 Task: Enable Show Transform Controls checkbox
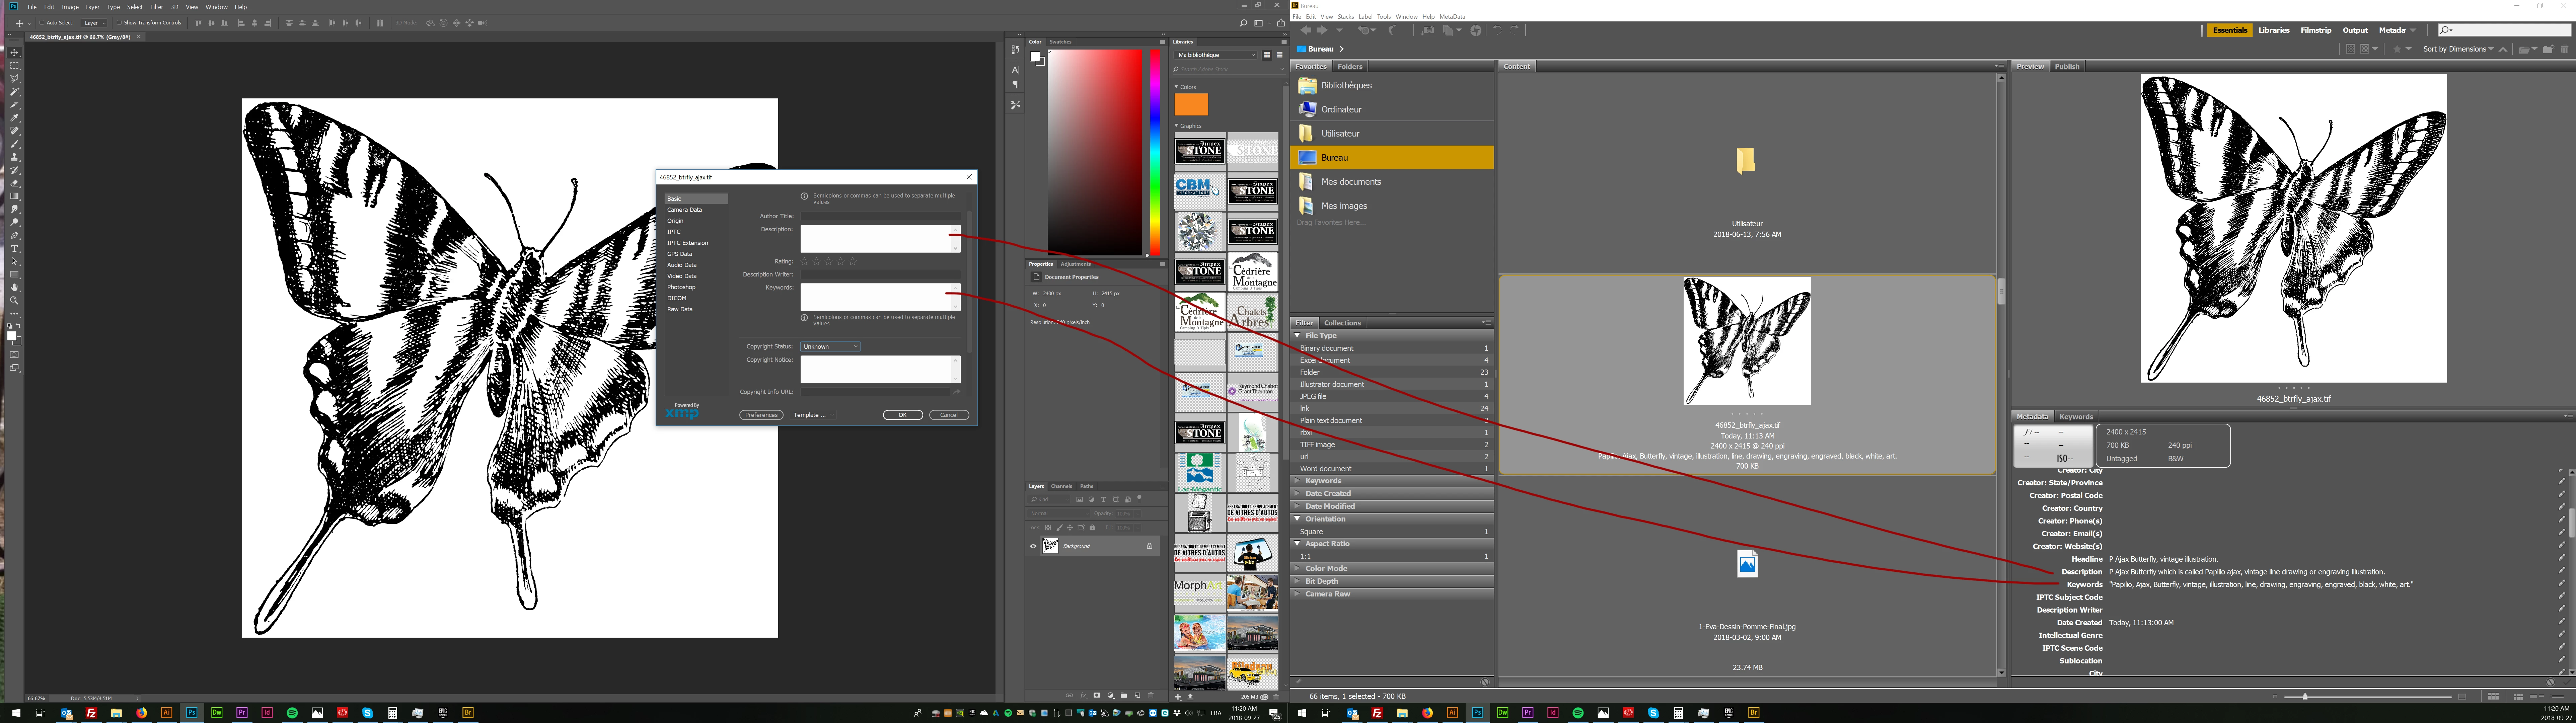click(119, 23)
